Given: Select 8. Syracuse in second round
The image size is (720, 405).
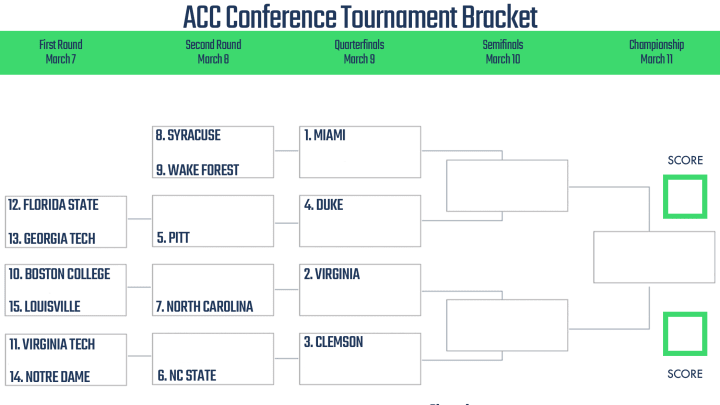Looking at the screenshot, I should coord(188,135).
